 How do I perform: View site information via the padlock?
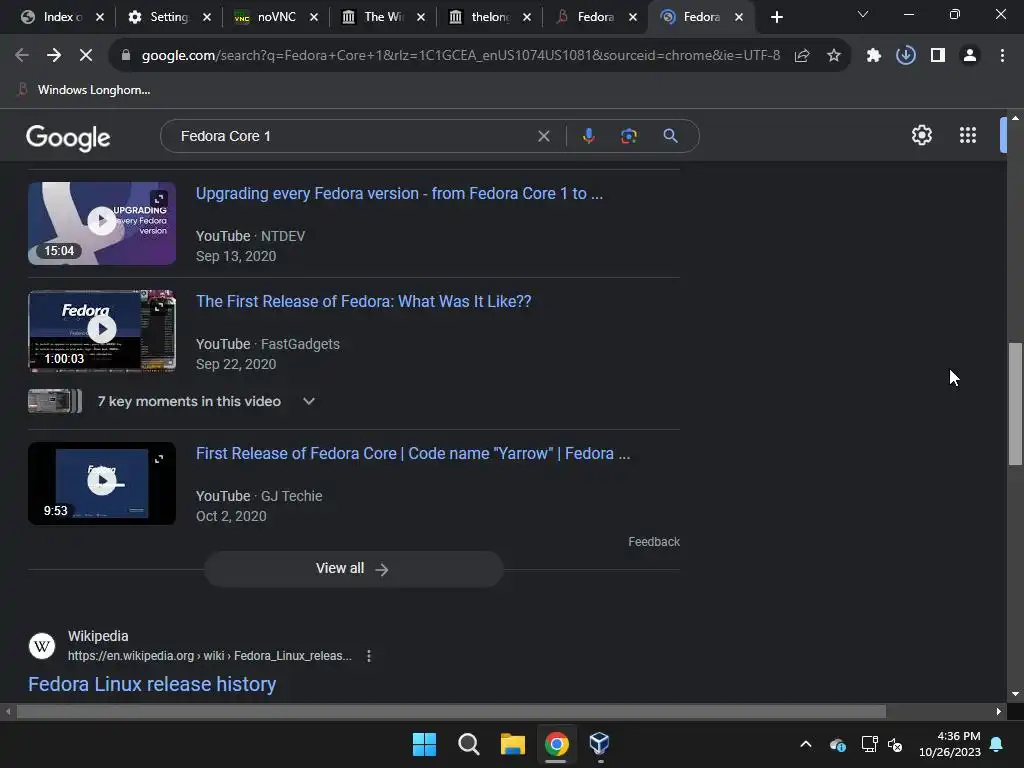(126, 56)
